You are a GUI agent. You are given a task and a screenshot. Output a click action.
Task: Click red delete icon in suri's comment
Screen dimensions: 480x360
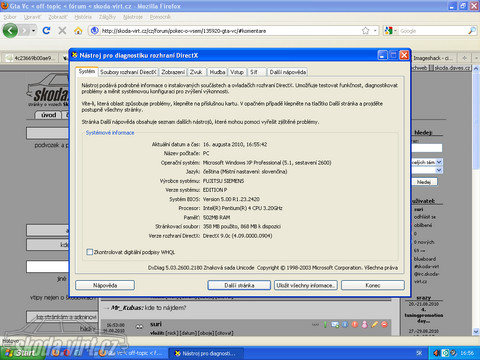[x=384, y=324]
